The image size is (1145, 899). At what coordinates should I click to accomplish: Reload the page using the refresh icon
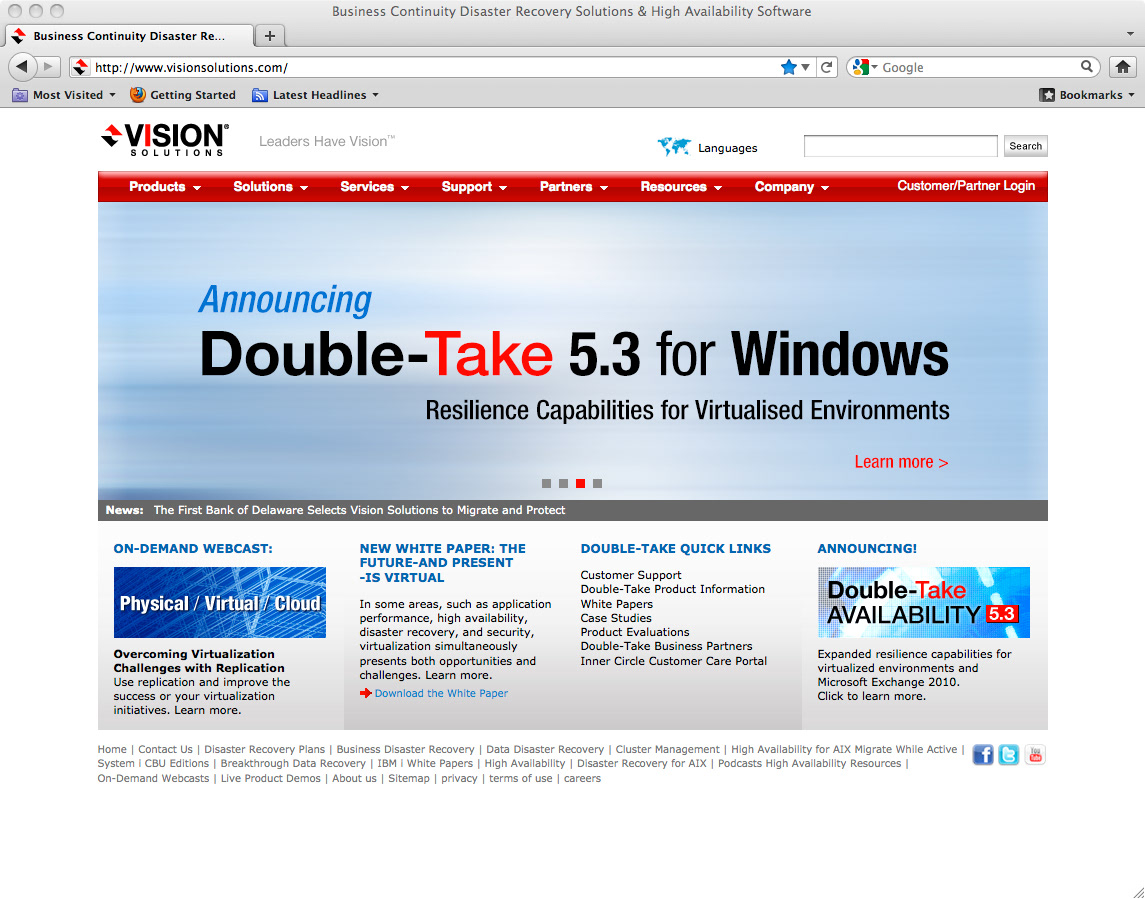827,67
